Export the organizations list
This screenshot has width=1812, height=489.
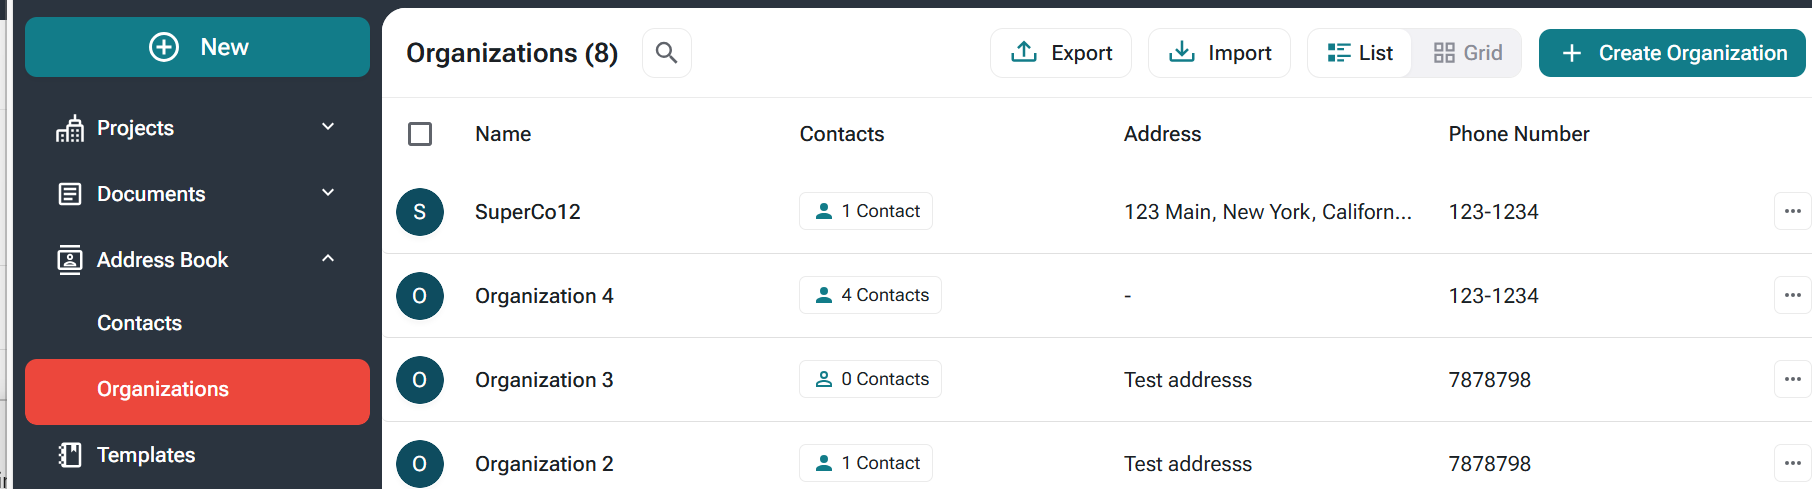[x=1061, y=53]
